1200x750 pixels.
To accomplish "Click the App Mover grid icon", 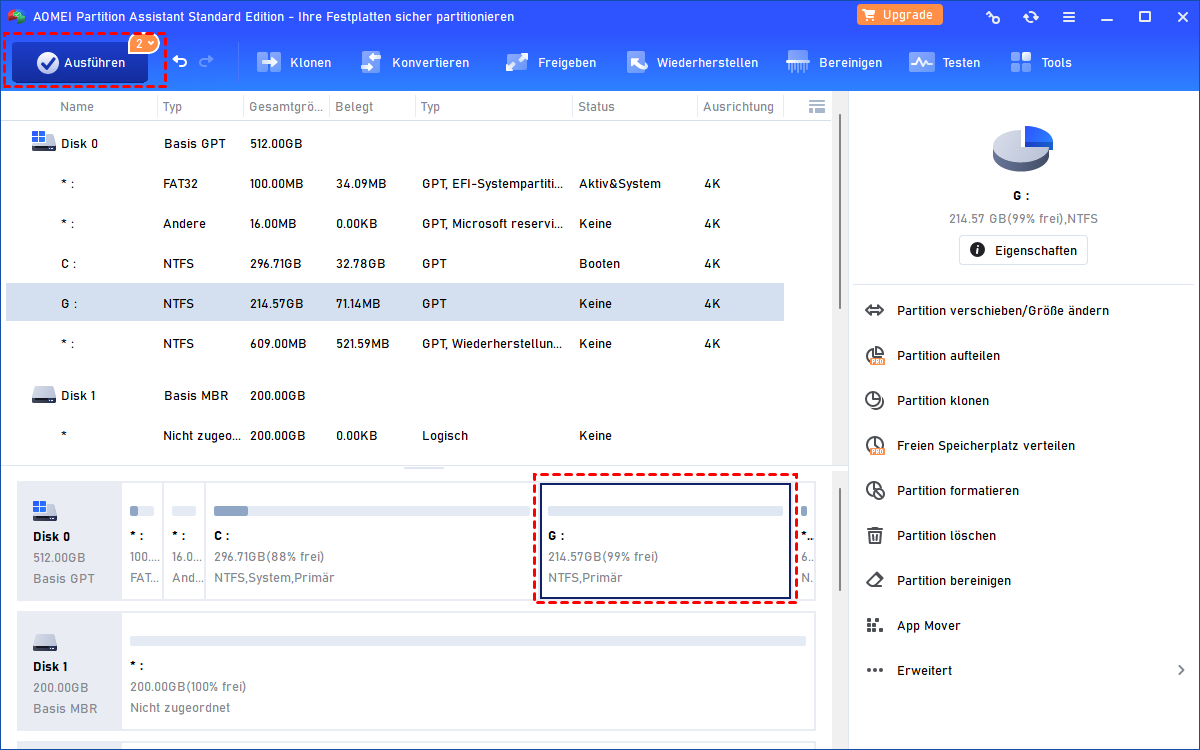I will click(875, 626).
